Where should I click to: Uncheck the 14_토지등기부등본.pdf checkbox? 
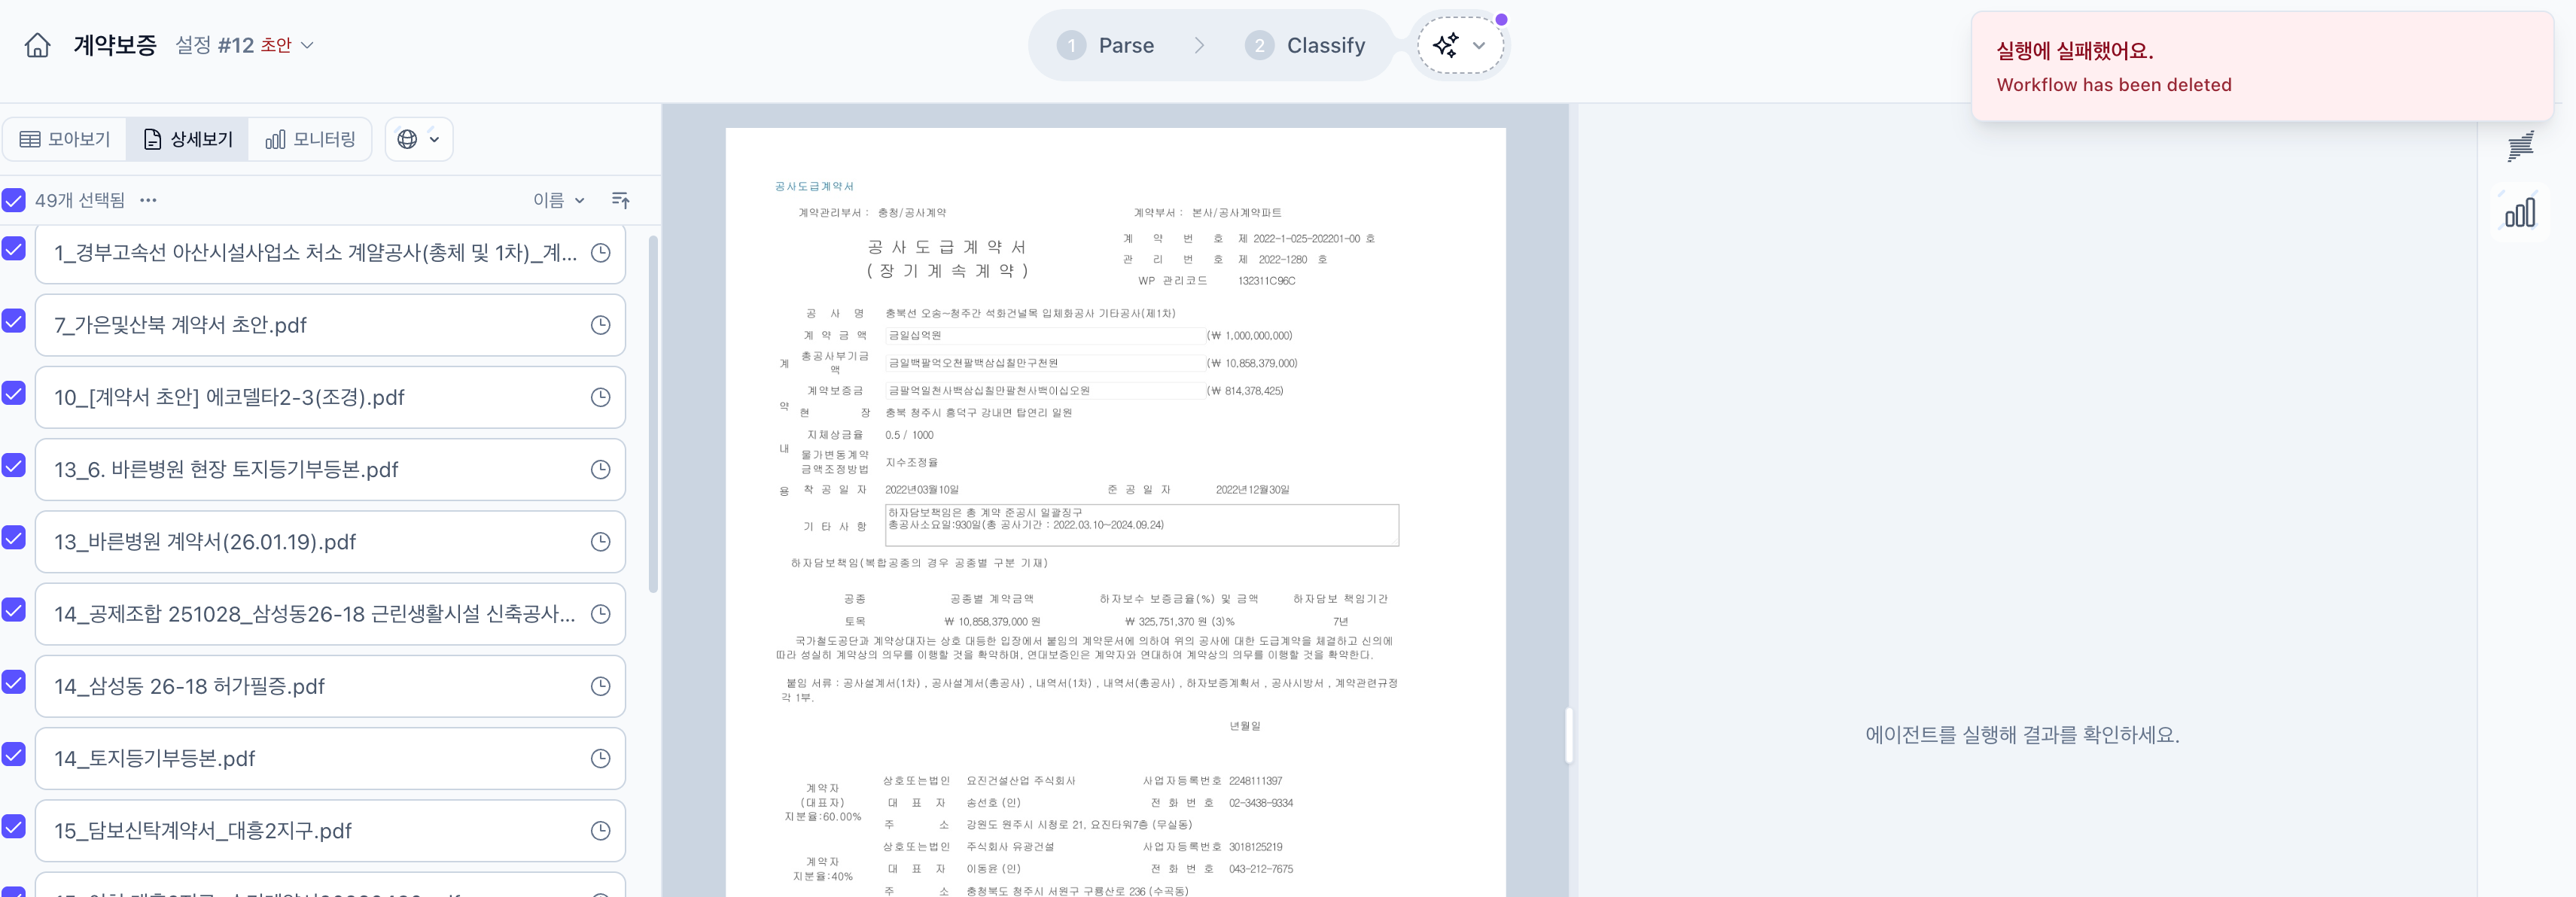tap(13, 754)
